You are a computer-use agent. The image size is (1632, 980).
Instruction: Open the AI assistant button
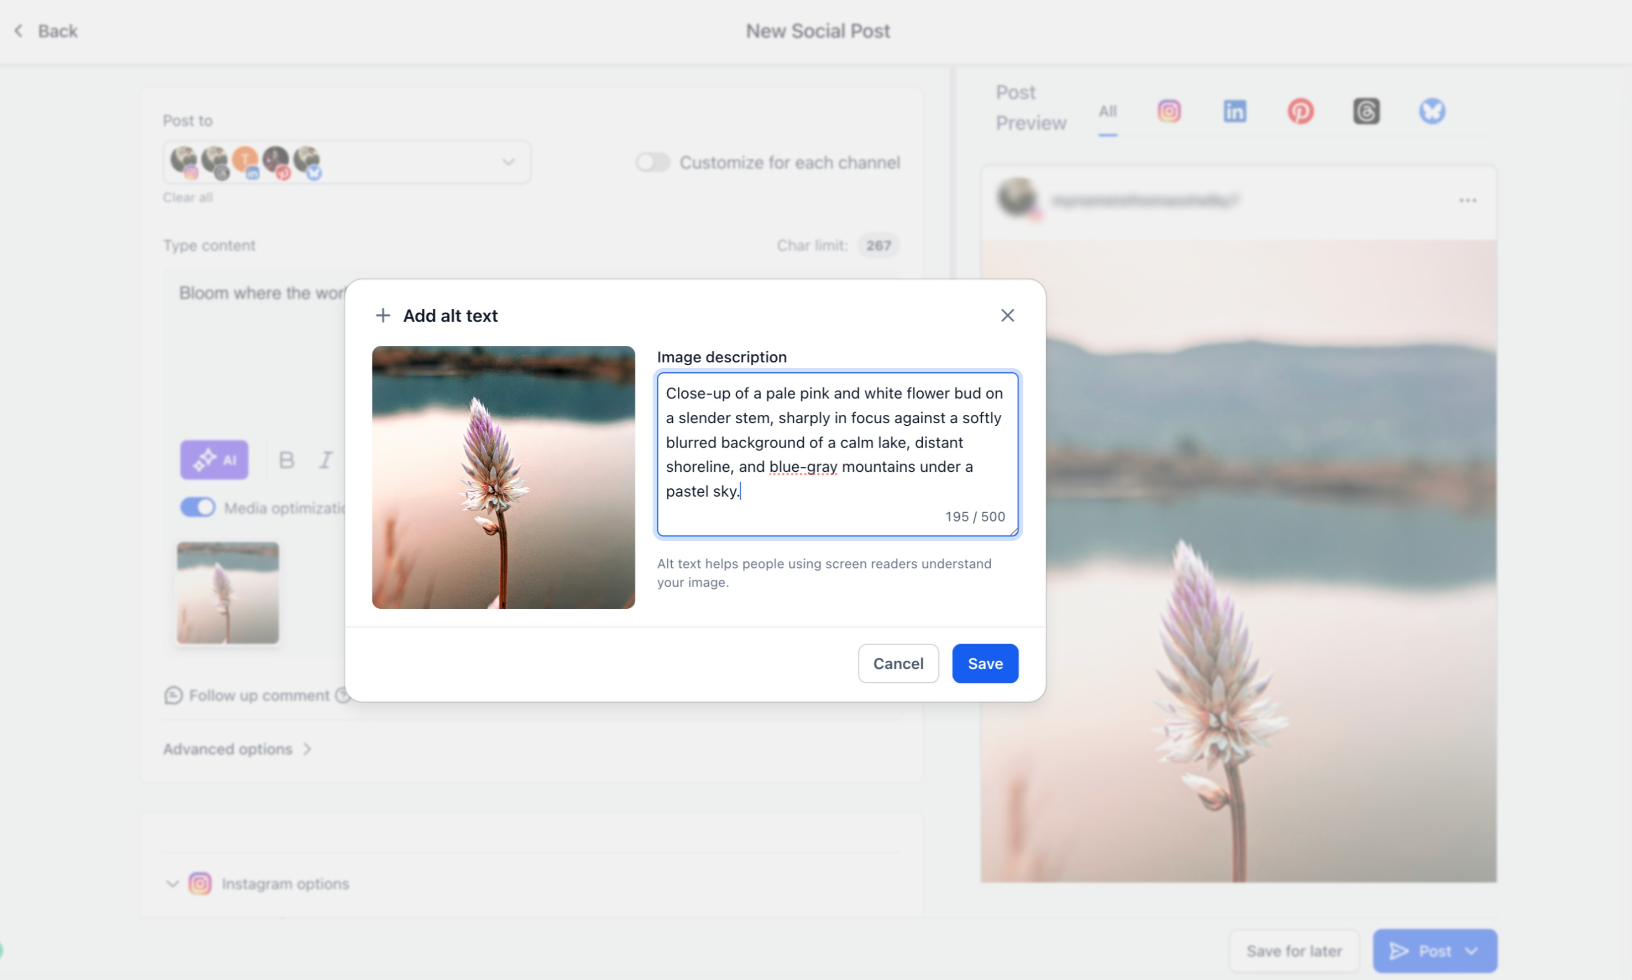click(214, 460)
